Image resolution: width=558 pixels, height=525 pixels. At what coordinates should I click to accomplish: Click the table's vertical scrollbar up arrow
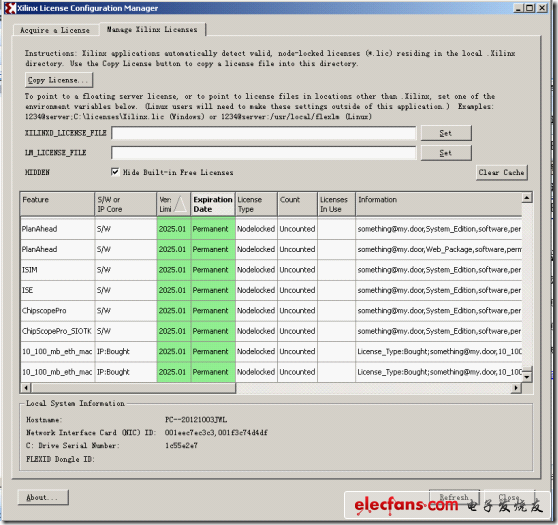coord(527,198)
